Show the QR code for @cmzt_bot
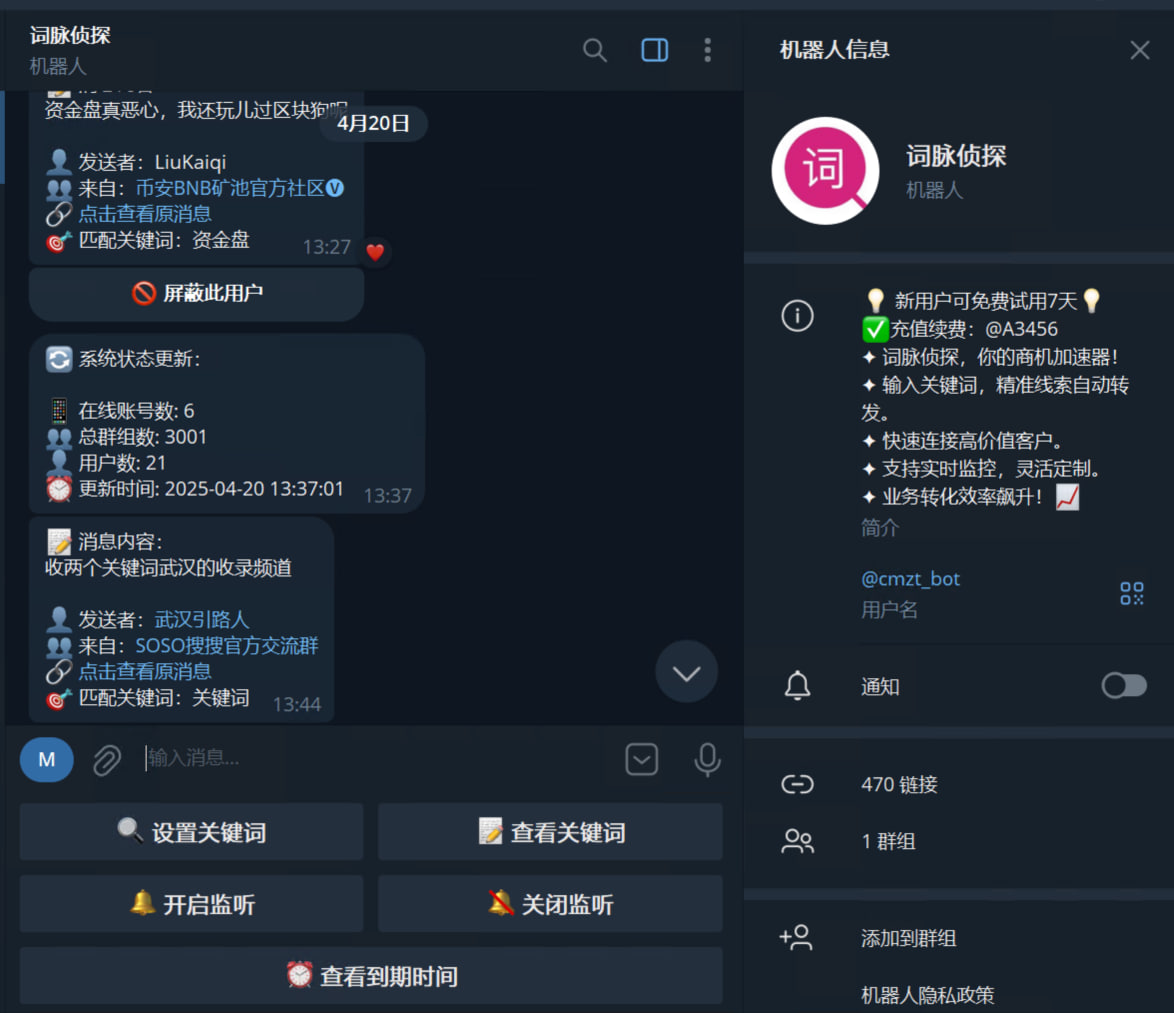The image size is (1174, 1013). coord(1131,594)
